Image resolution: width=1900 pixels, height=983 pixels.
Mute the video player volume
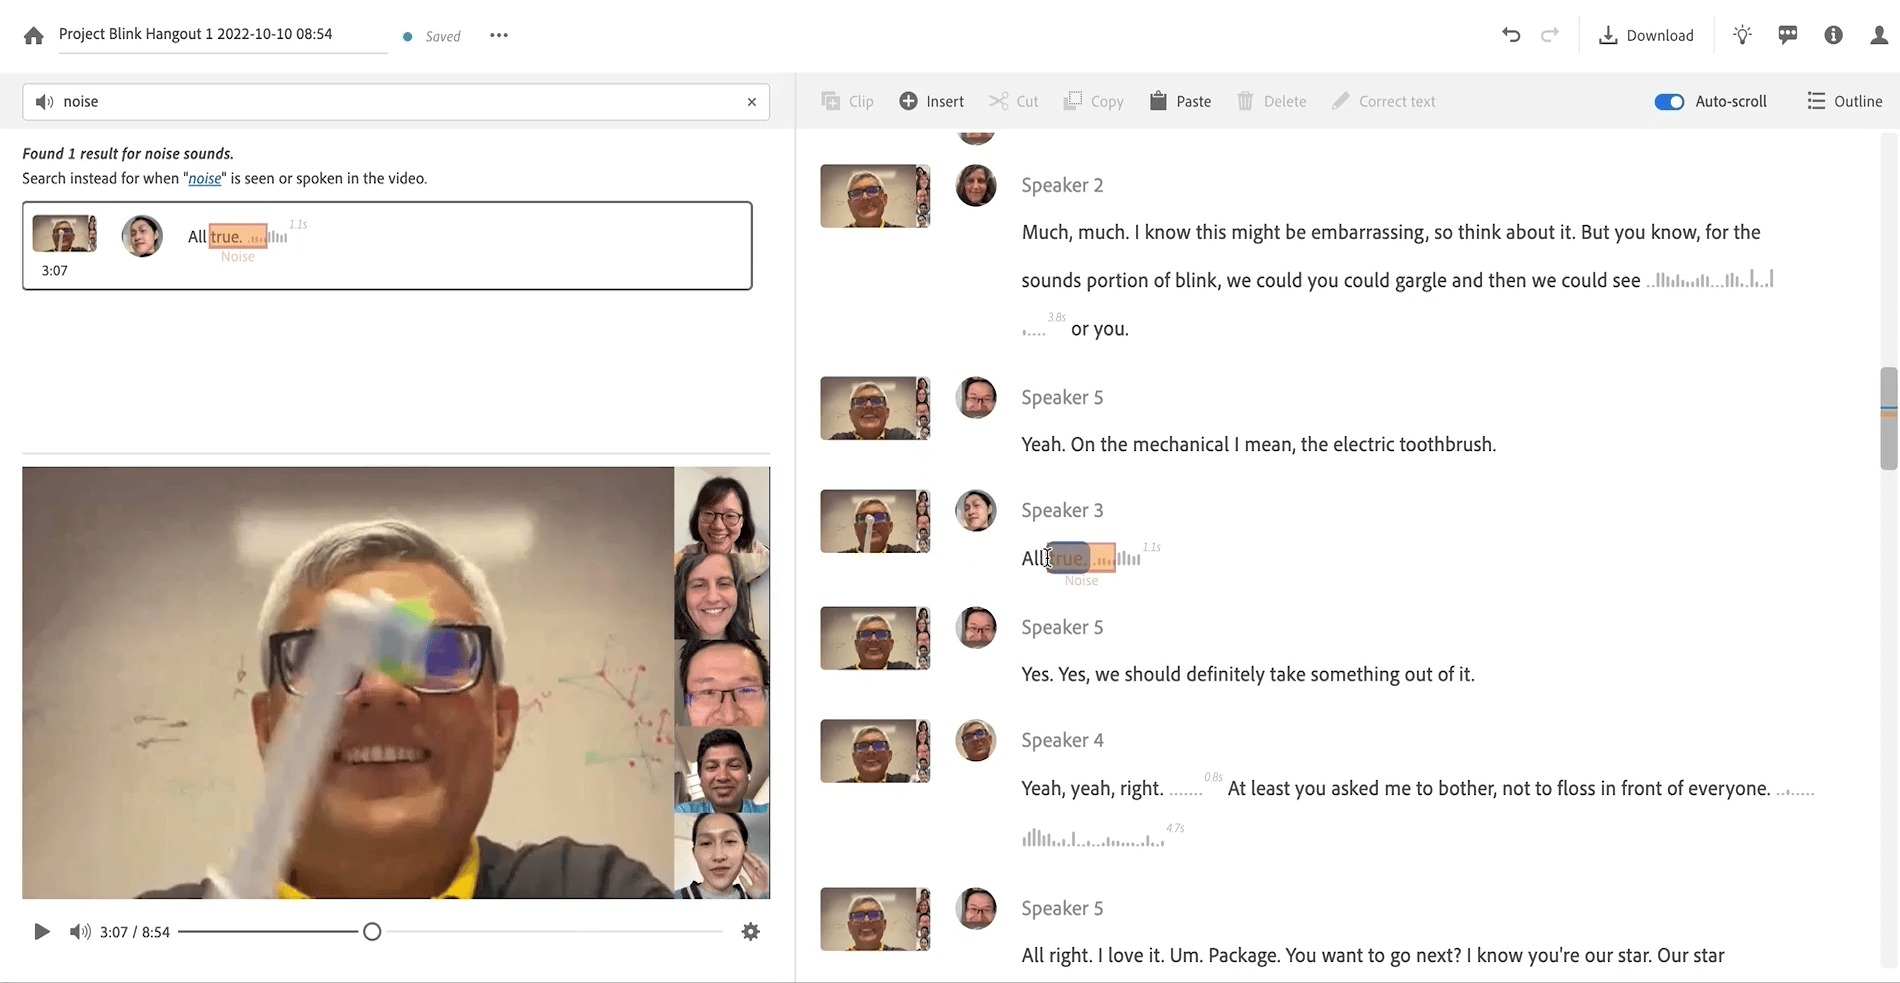(x=79, y=932)
